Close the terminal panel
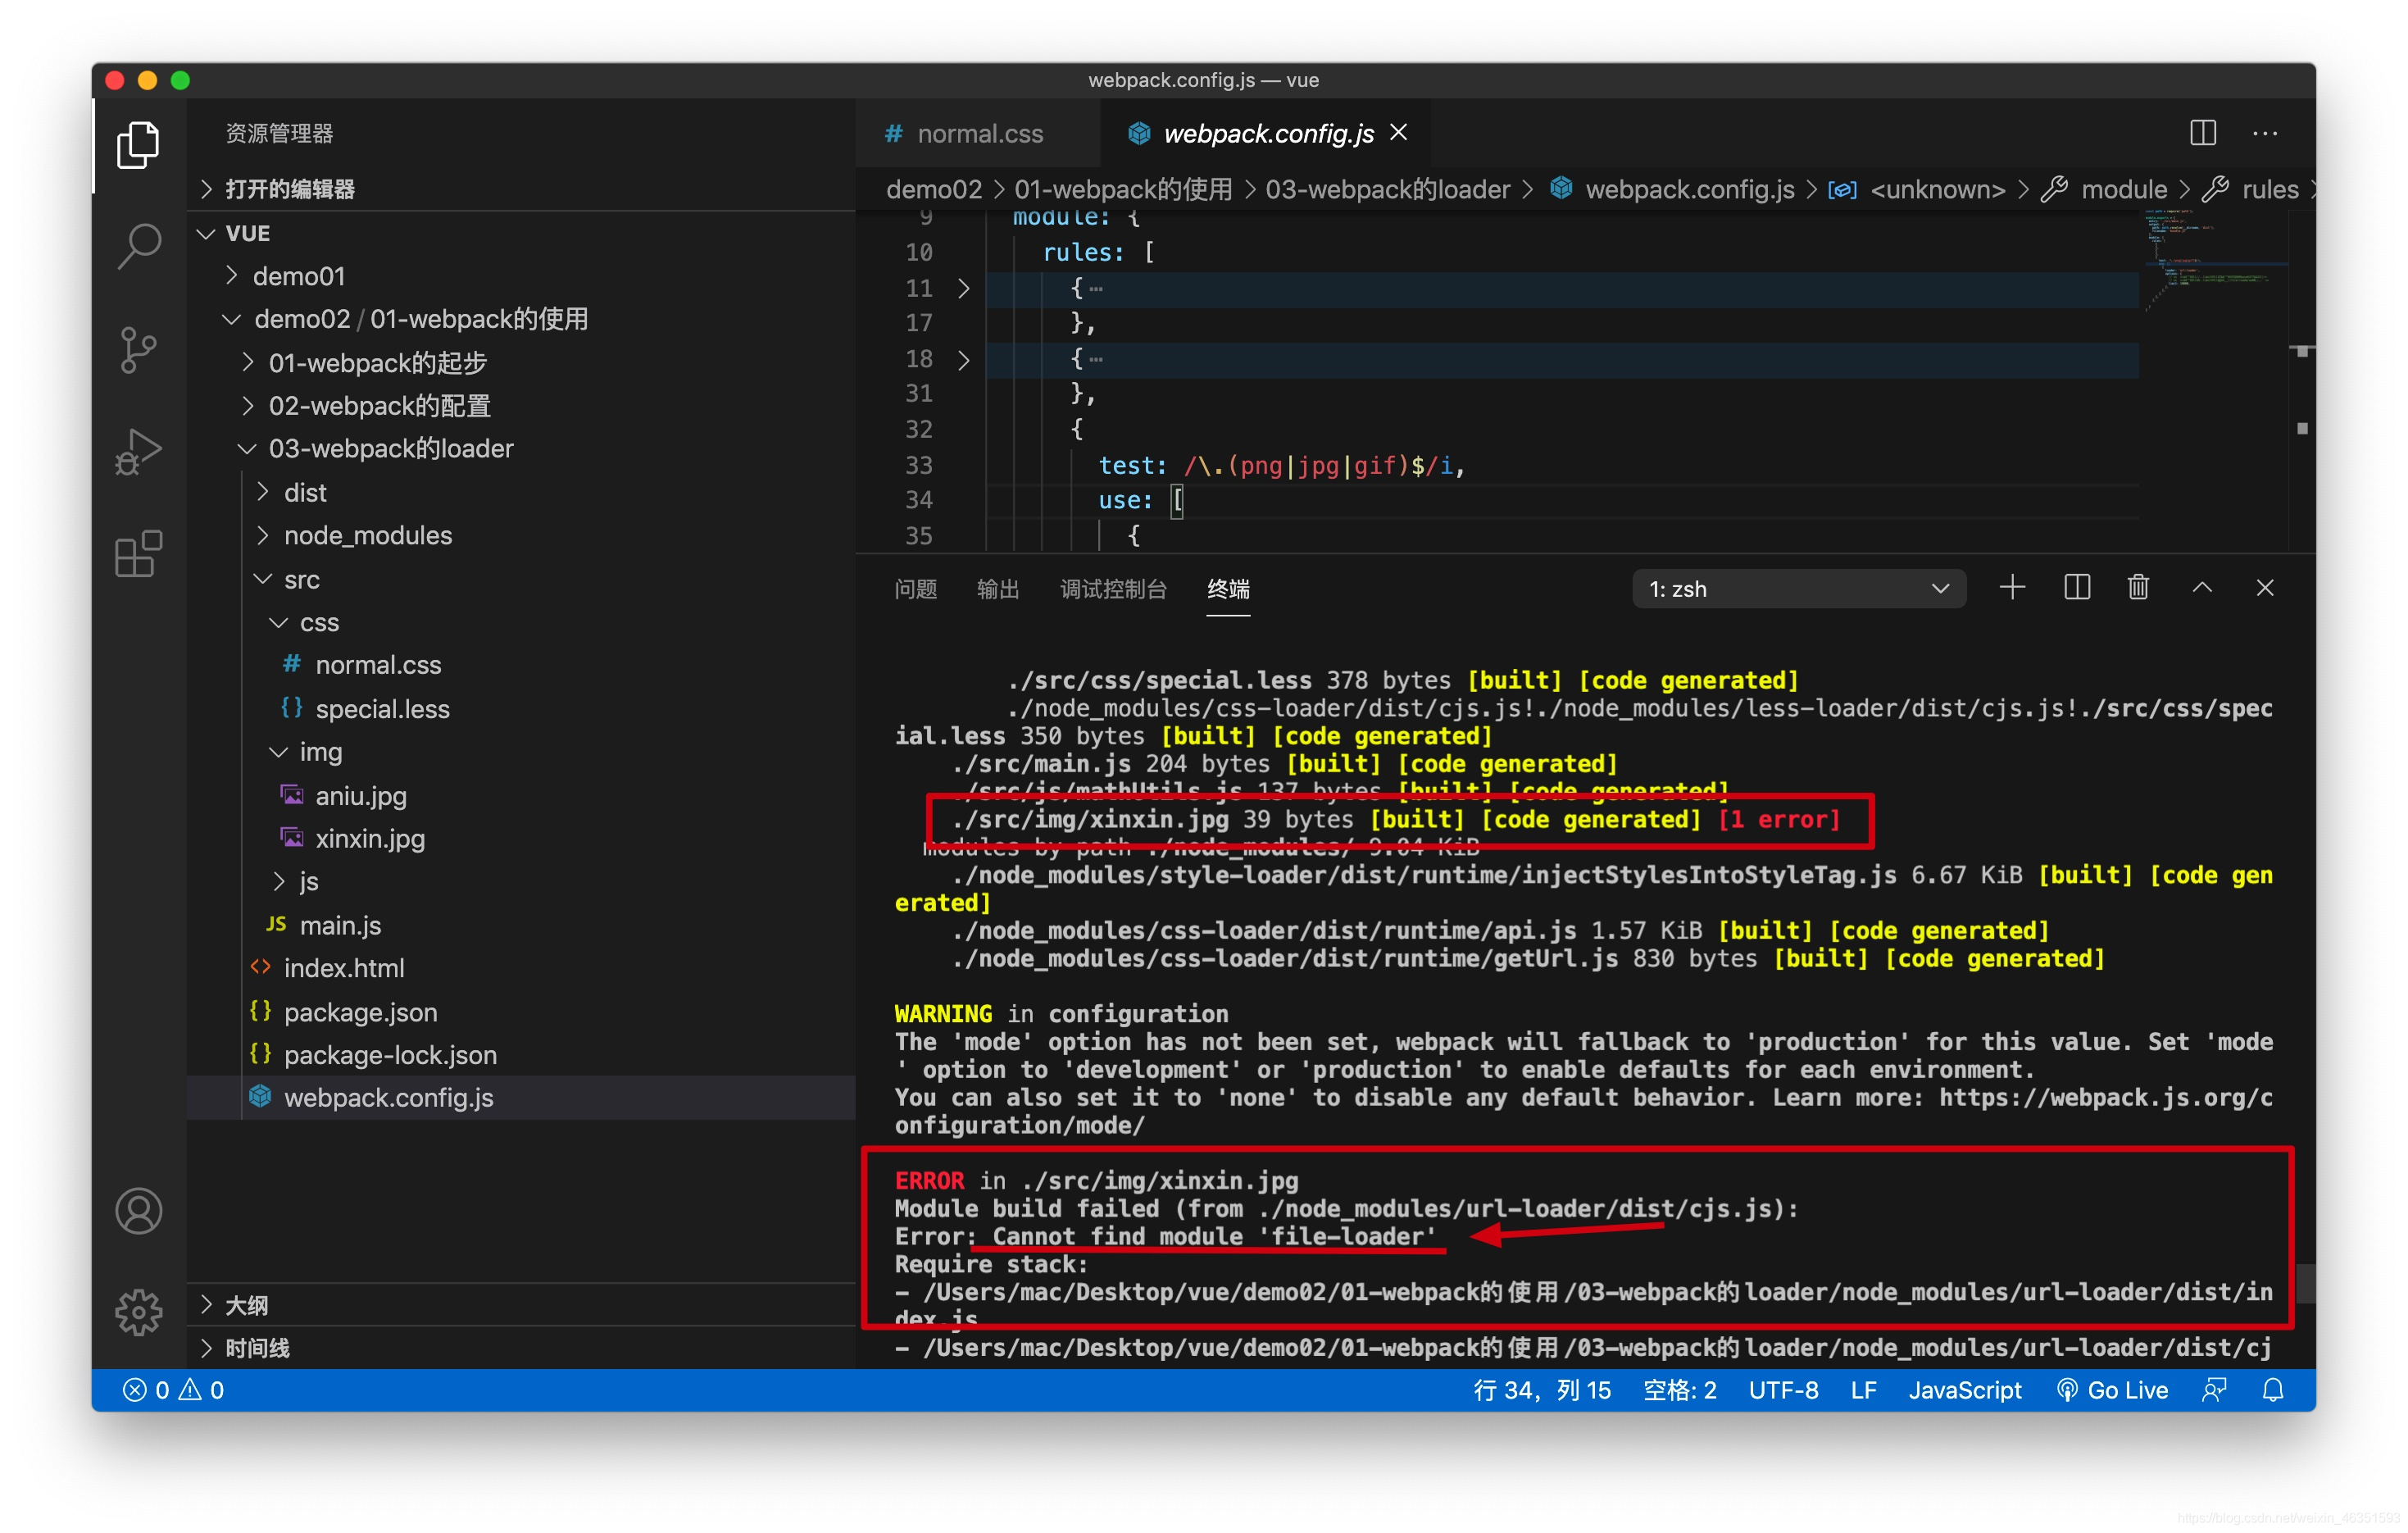Screen dimensions: 2408x1533 [x=2265, y=588]
